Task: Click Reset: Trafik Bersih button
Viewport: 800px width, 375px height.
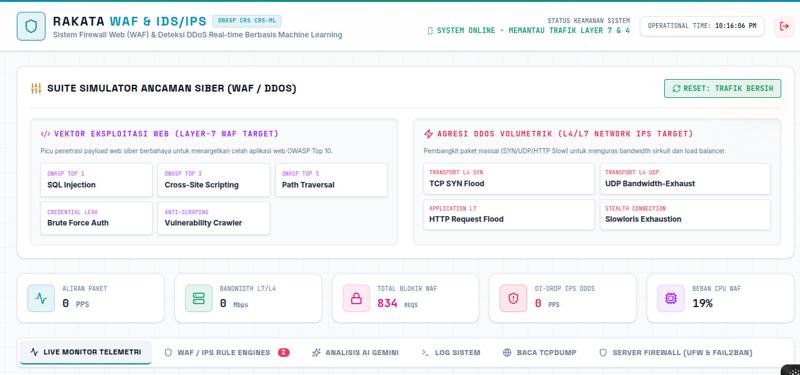Action: 722,88
